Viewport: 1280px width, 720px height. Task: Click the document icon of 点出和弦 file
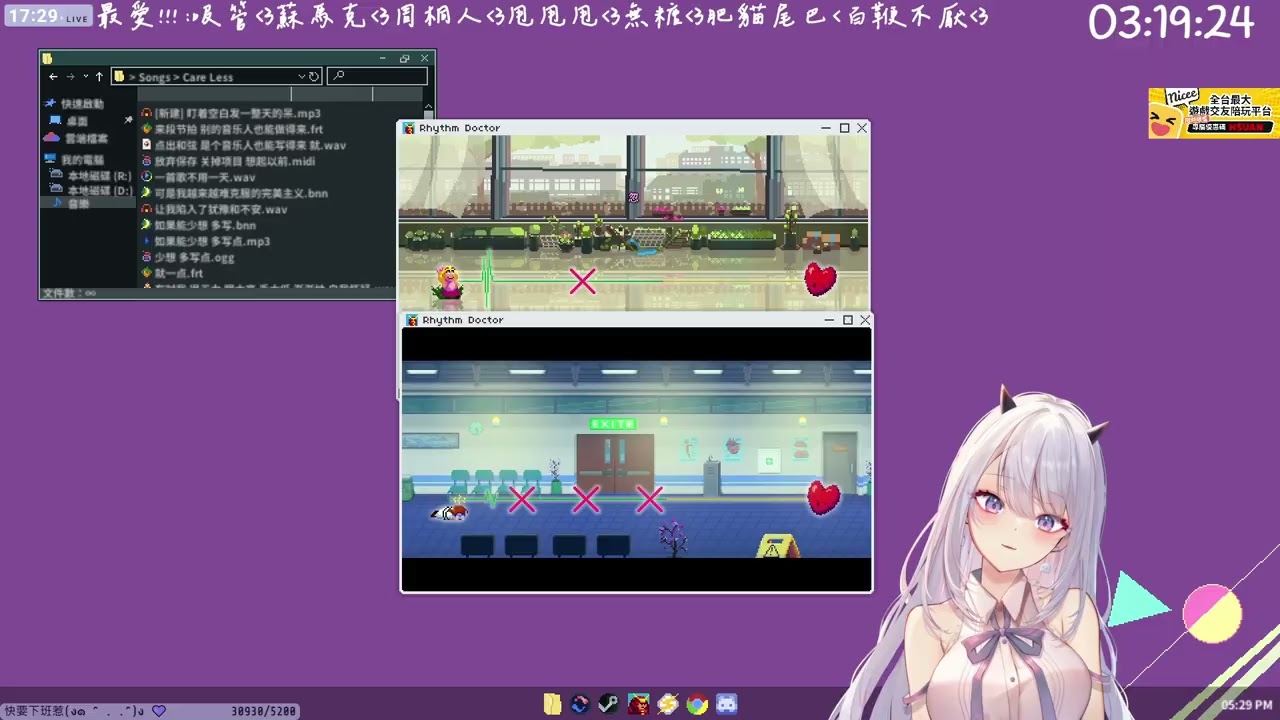(x=147, y=145)
